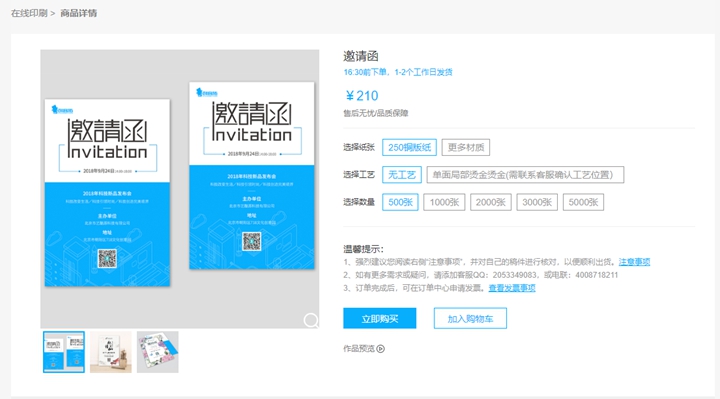Click the customer service QQ 2053349083 line
The image size is (720, 399).
coord(480,275)
